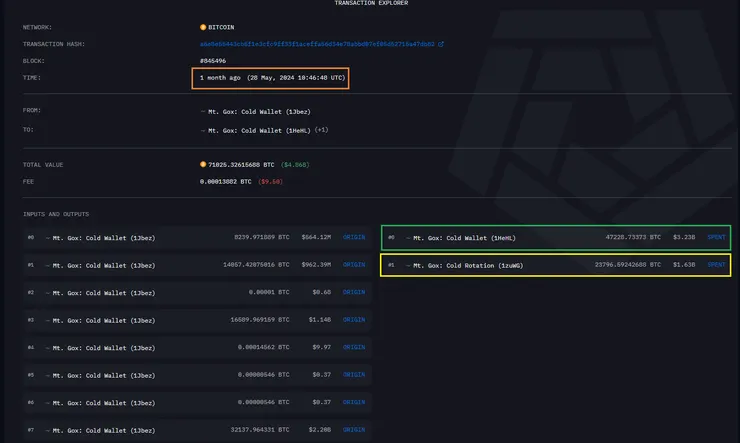The height and width of the screenshot is (443, 740).
Task: Click the Bitcoin network coin icon
Action: 203,27
